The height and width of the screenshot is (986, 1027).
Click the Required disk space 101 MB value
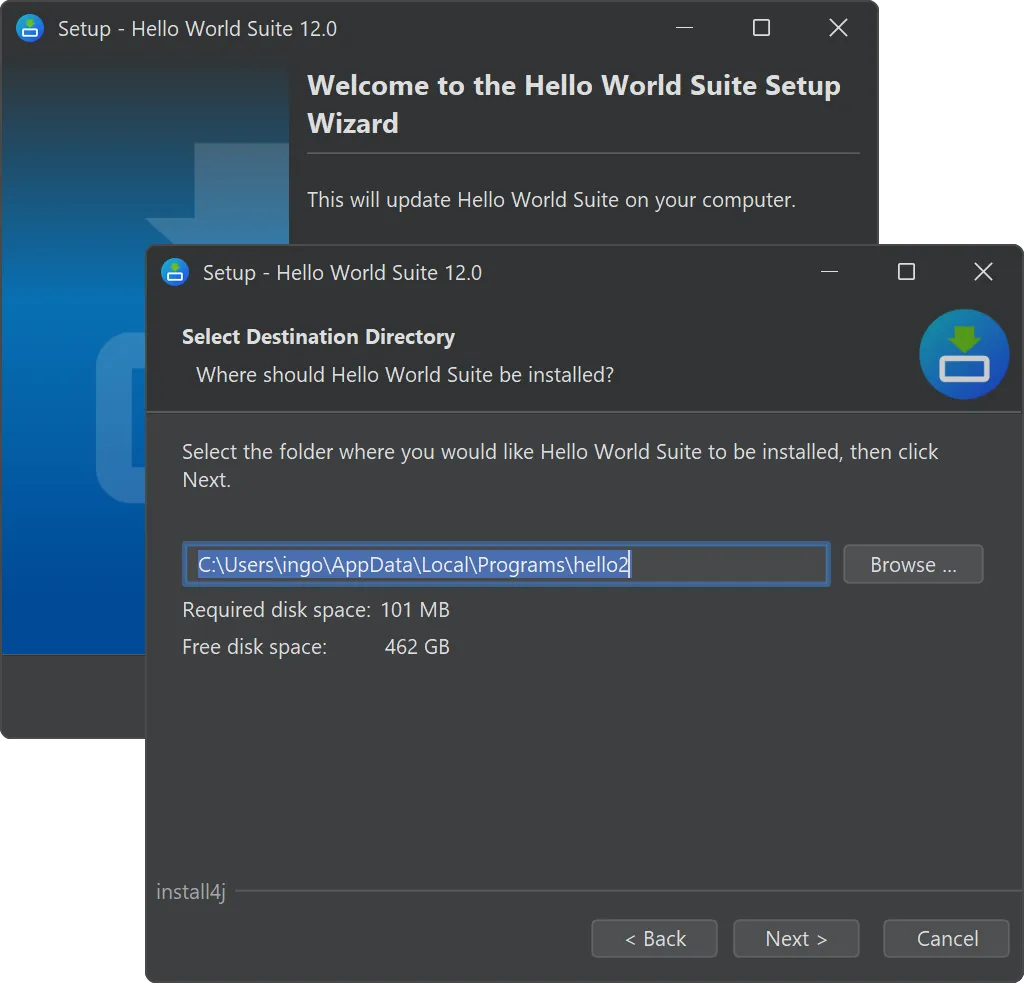[415, 609]
